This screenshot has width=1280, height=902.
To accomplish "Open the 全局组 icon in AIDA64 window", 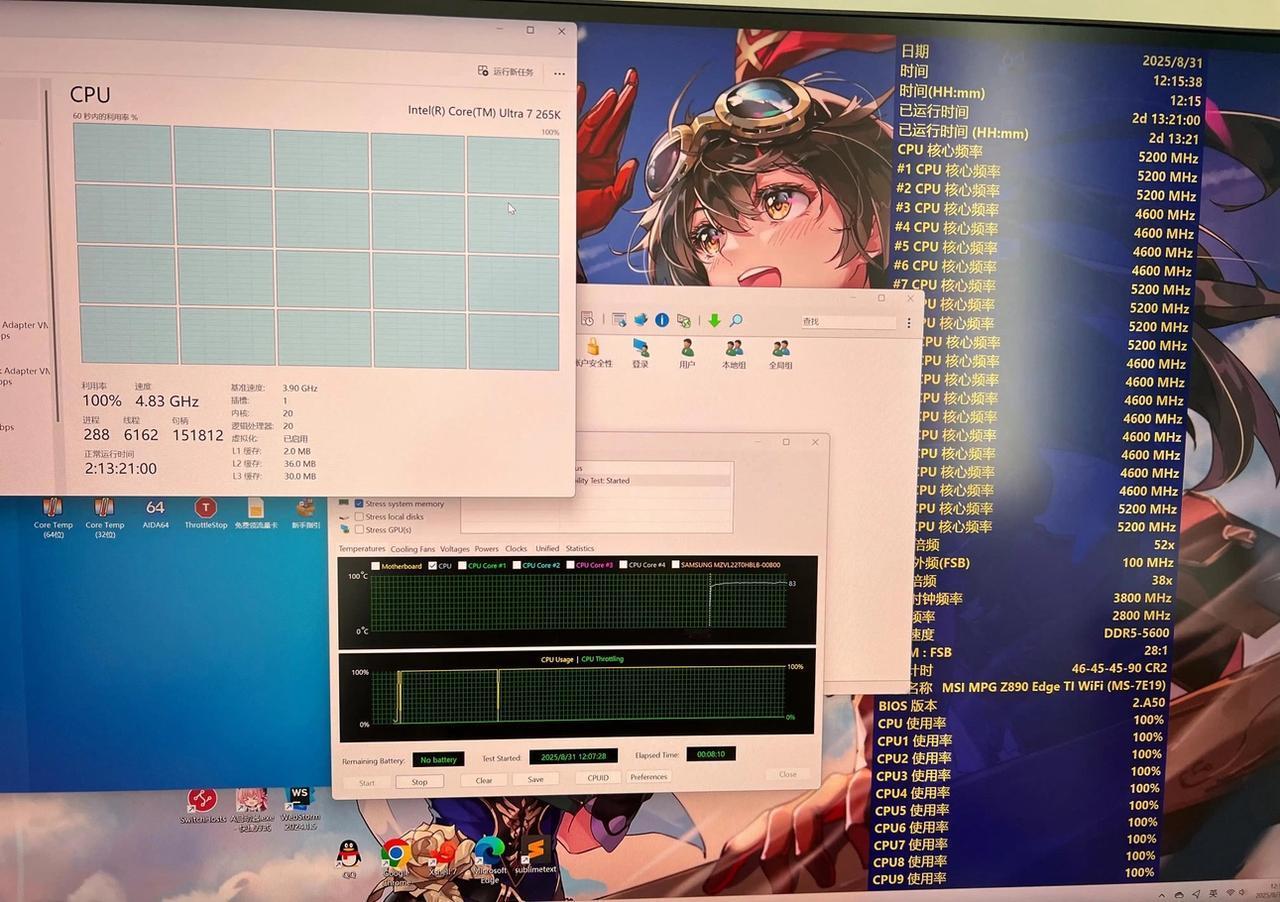I will pyautogui.click(x=781, y=353).
